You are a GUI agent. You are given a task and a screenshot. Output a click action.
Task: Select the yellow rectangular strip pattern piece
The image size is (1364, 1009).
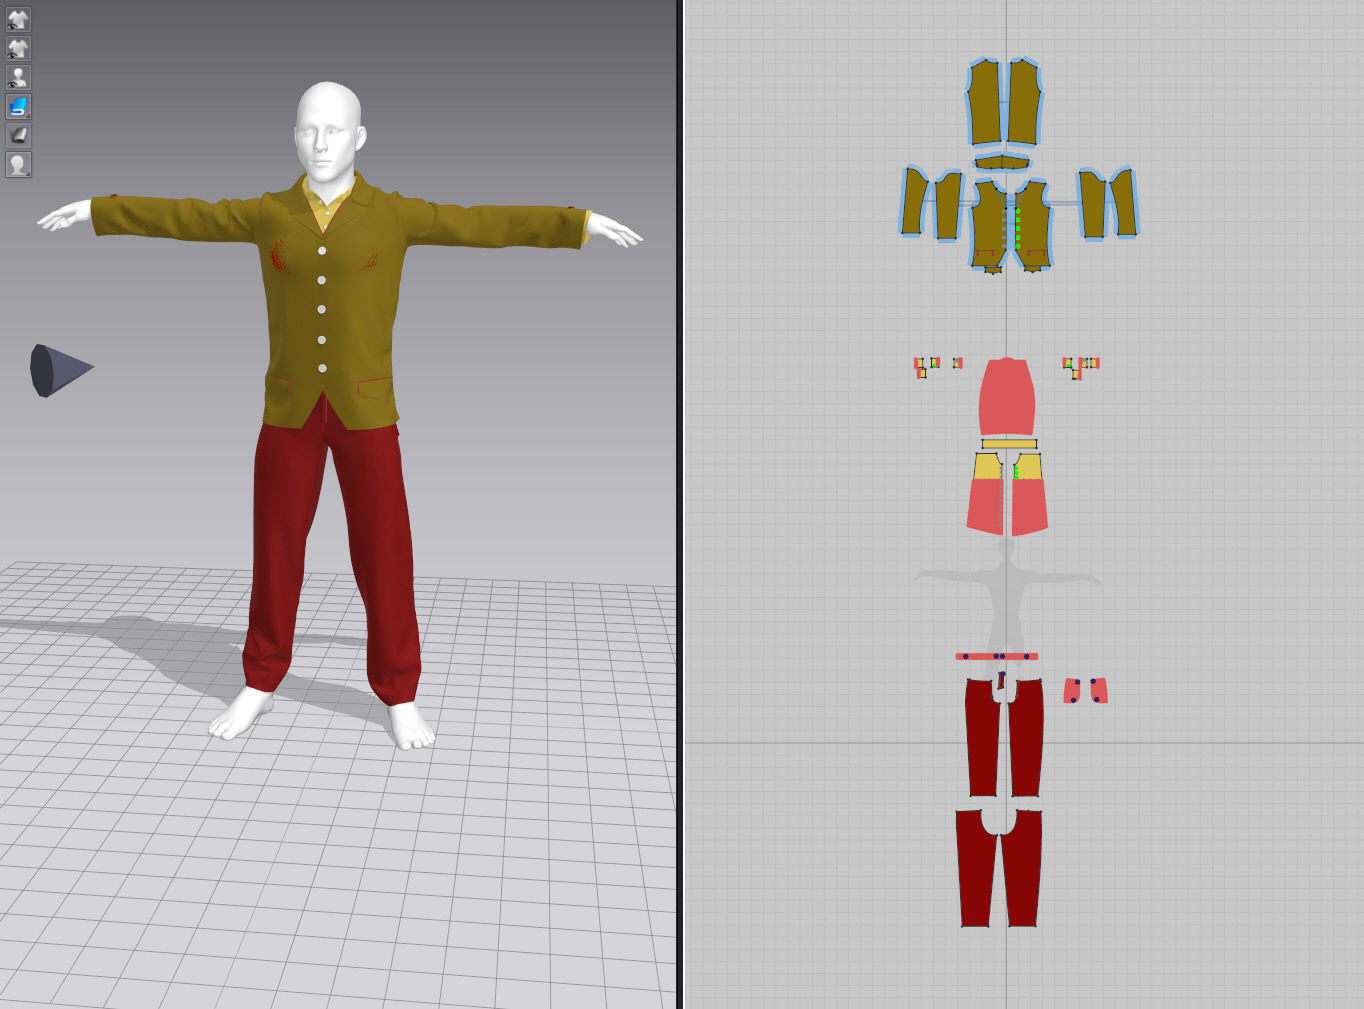[x=1009, y=444]
